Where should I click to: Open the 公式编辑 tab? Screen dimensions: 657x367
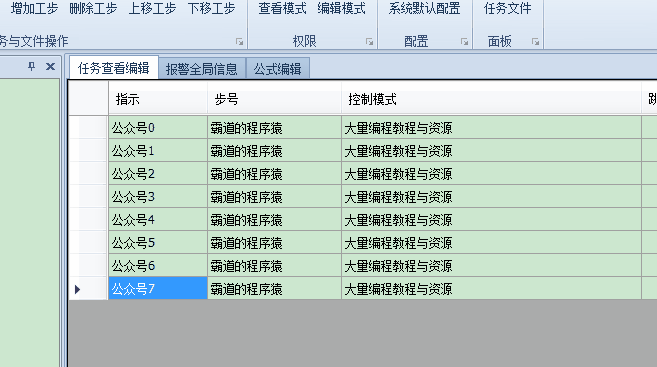coord(277,69)
